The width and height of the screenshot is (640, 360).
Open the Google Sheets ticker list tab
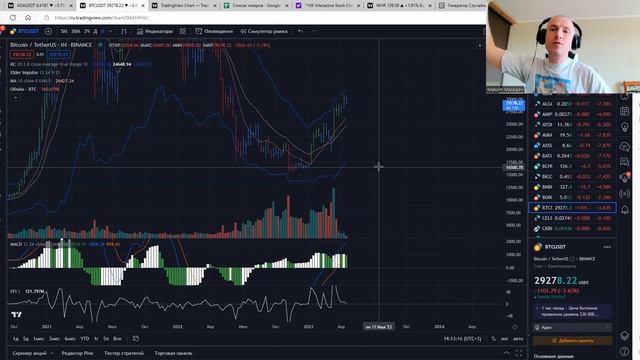point(255,6)
